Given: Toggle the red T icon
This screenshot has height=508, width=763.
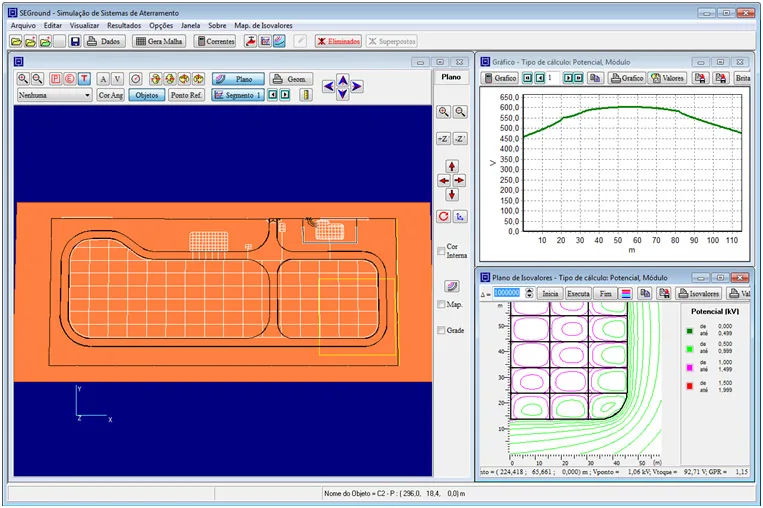Looking at the screenshot, I should (x=84, y=79).
